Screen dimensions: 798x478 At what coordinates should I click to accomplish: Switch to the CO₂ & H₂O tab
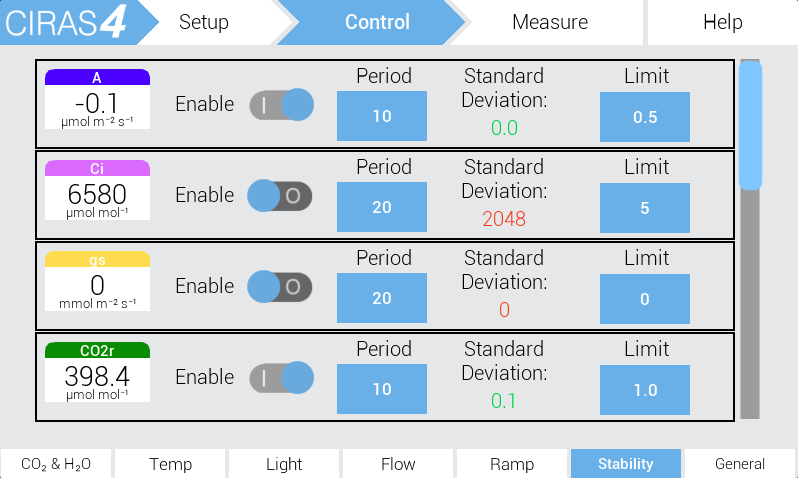pyautogui.click(x=56, y=464)
